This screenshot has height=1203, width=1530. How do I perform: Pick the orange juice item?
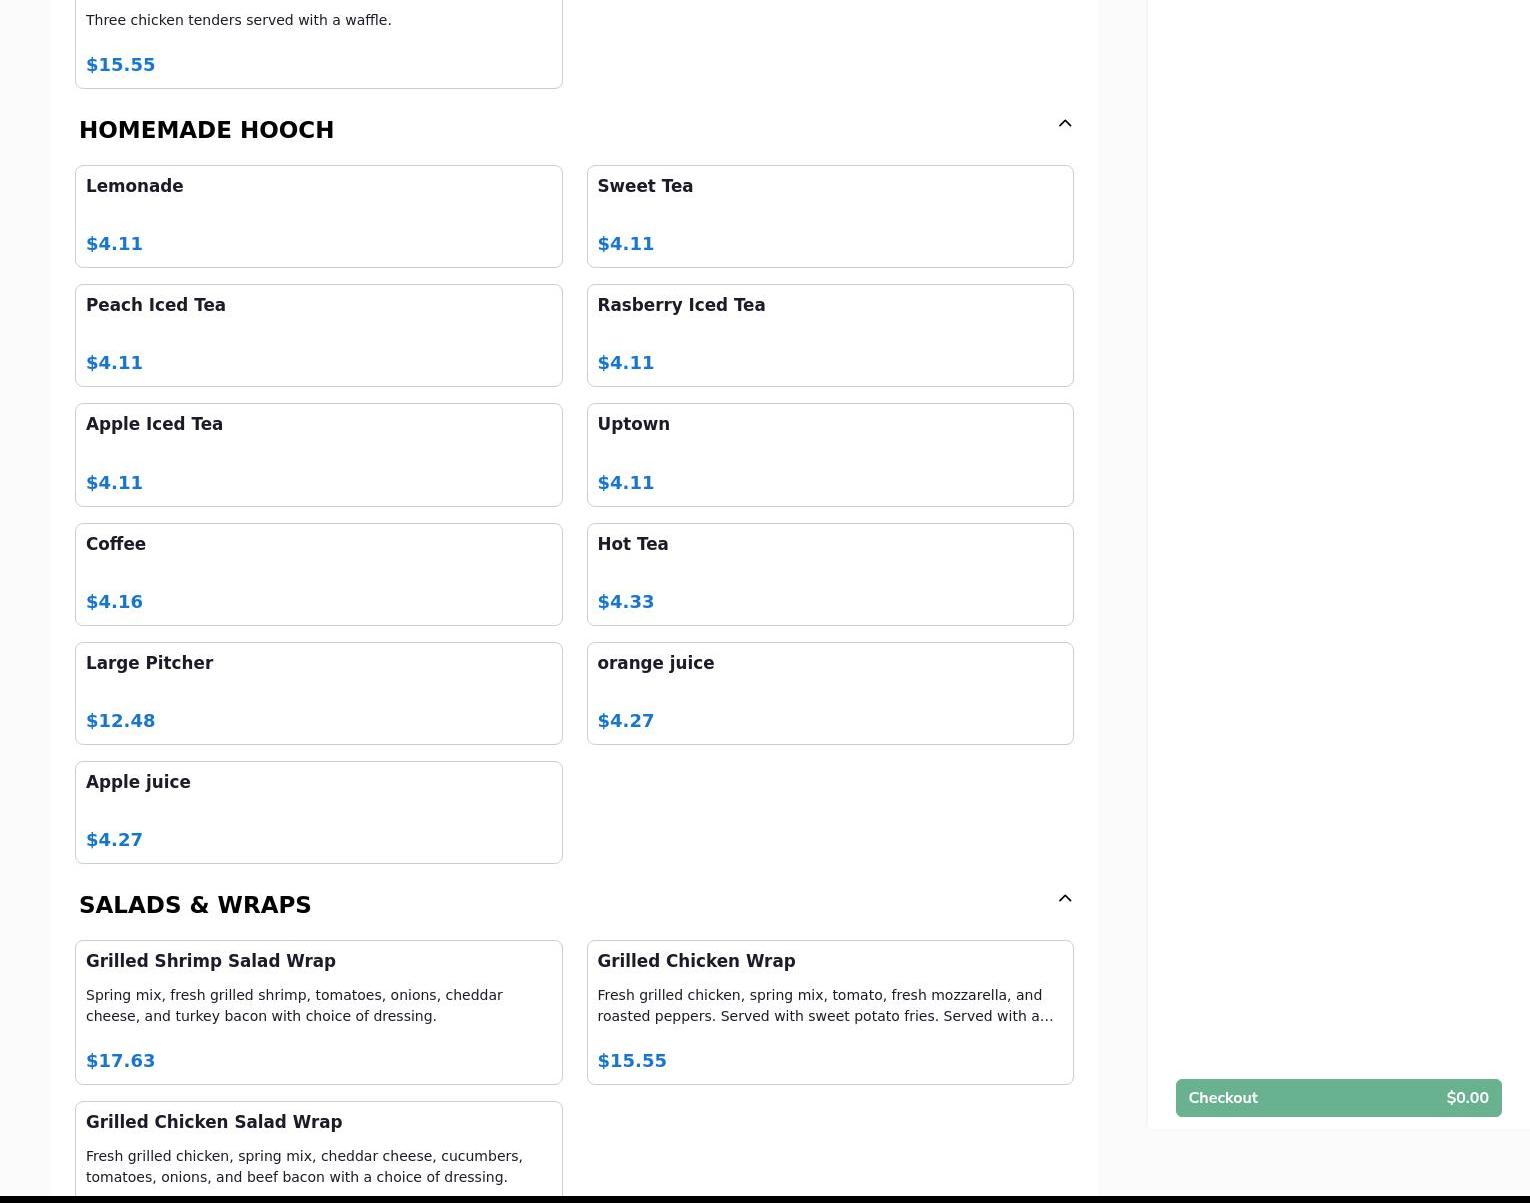[830, 694]
